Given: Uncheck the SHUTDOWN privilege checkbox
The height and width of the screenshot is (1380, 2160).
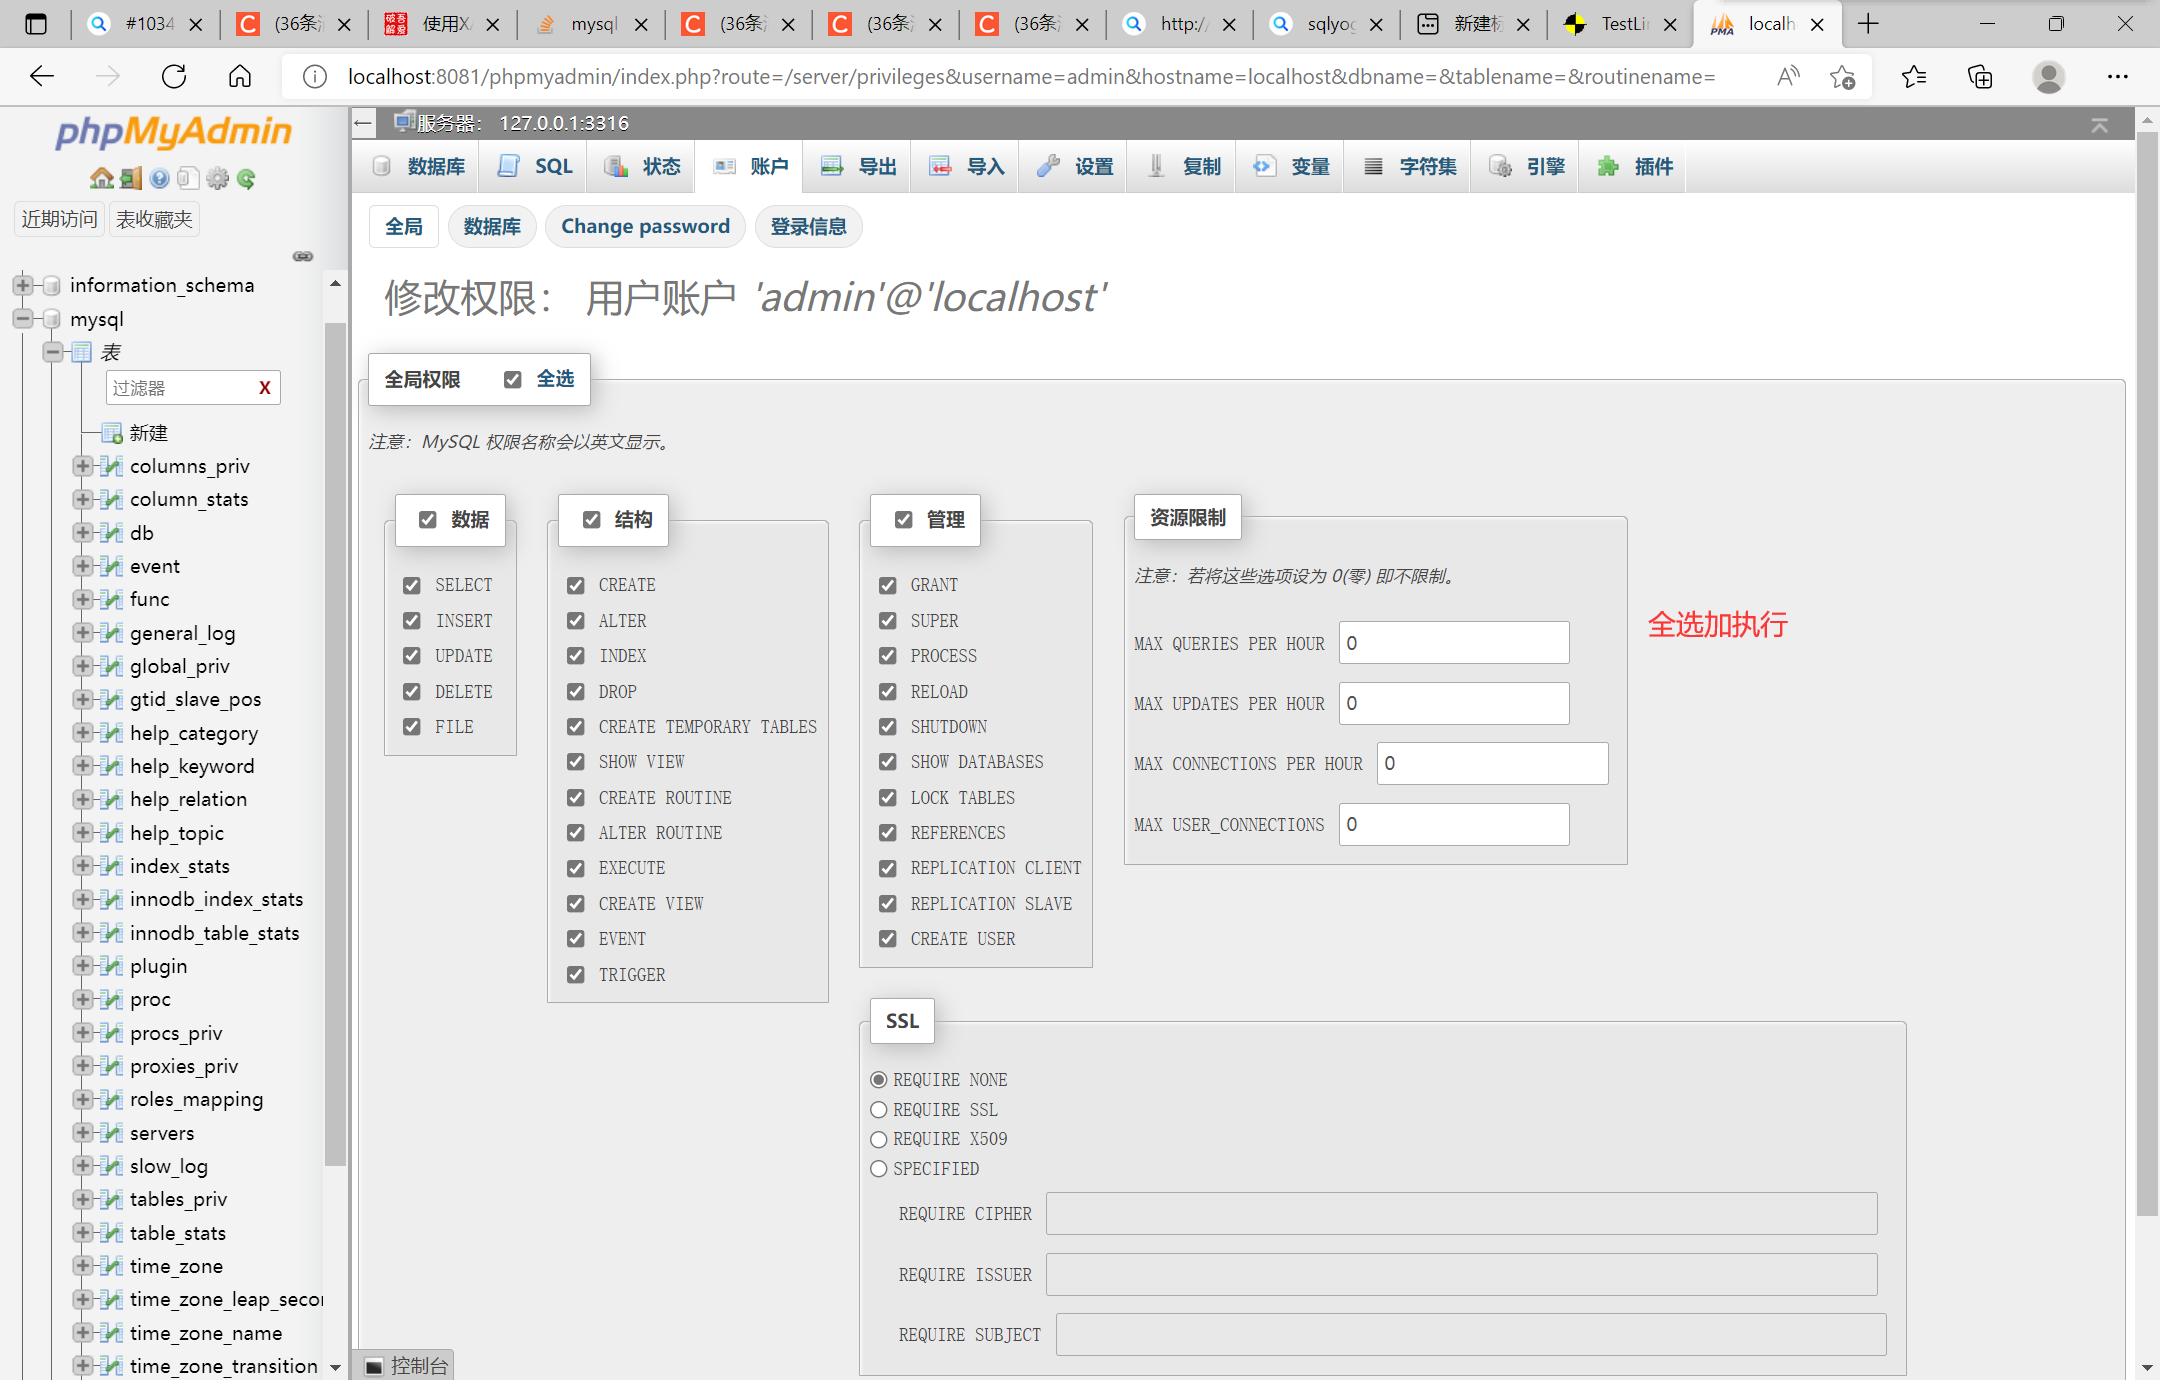Looking at the screenshot, I should [888, 727].
